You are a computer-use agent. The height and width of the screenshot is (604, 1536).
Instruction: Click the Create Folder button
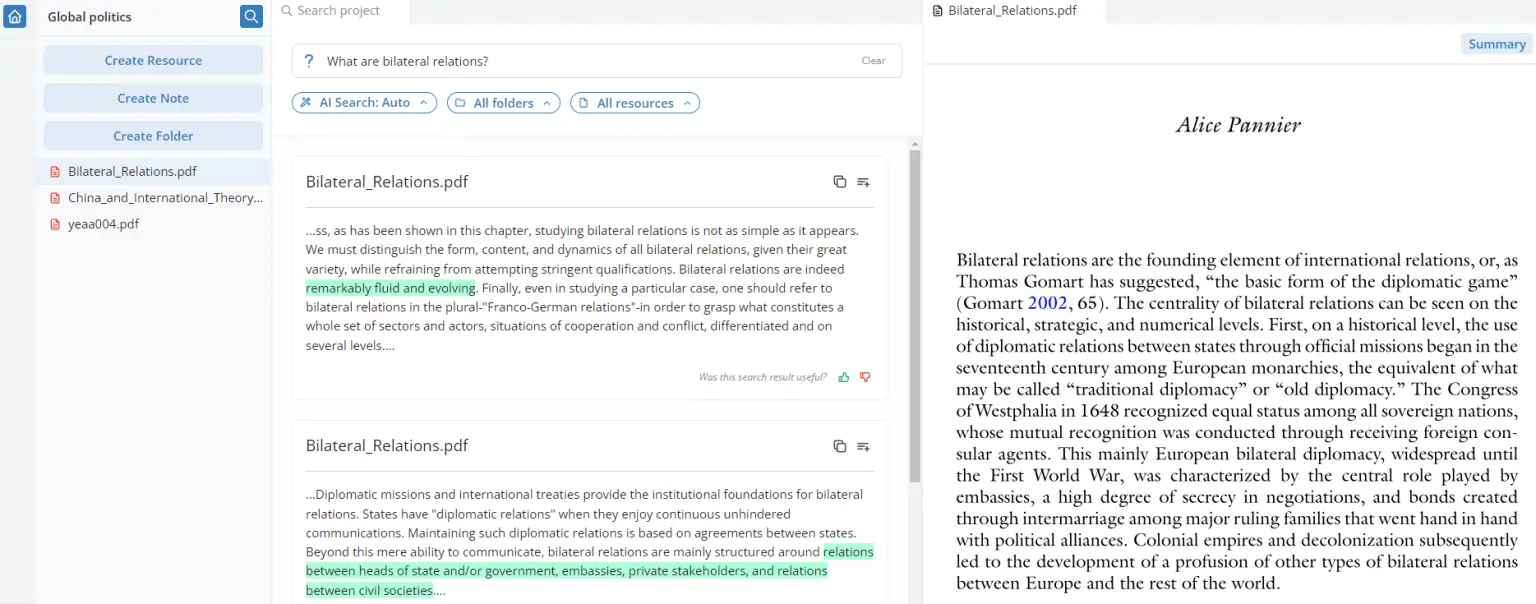click(153, 136)
